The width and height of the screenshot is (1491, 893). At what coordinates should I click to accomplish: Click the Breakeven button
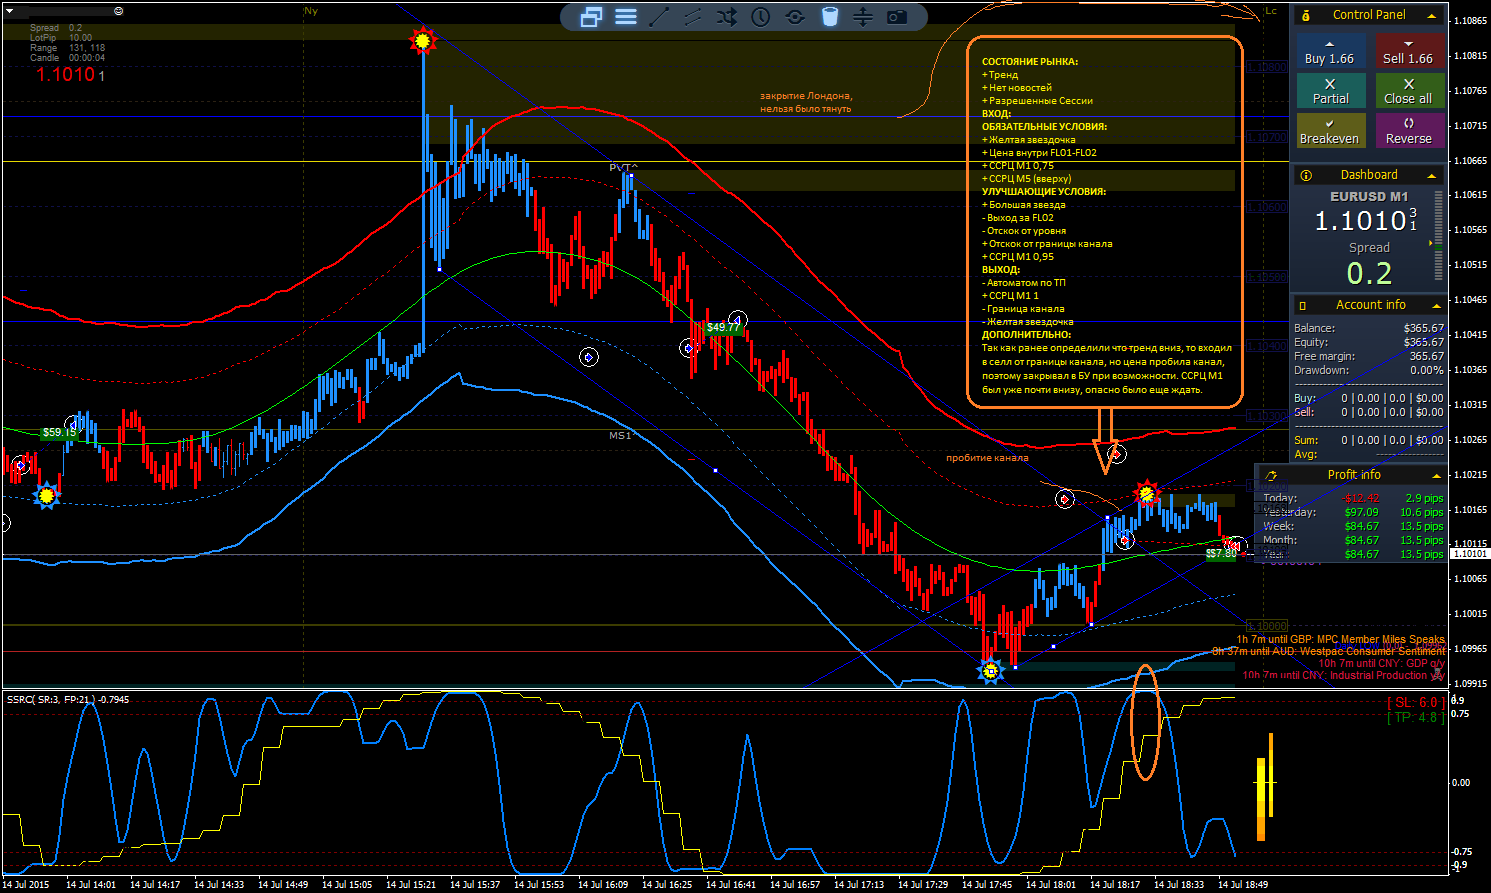coord(1330,131)
